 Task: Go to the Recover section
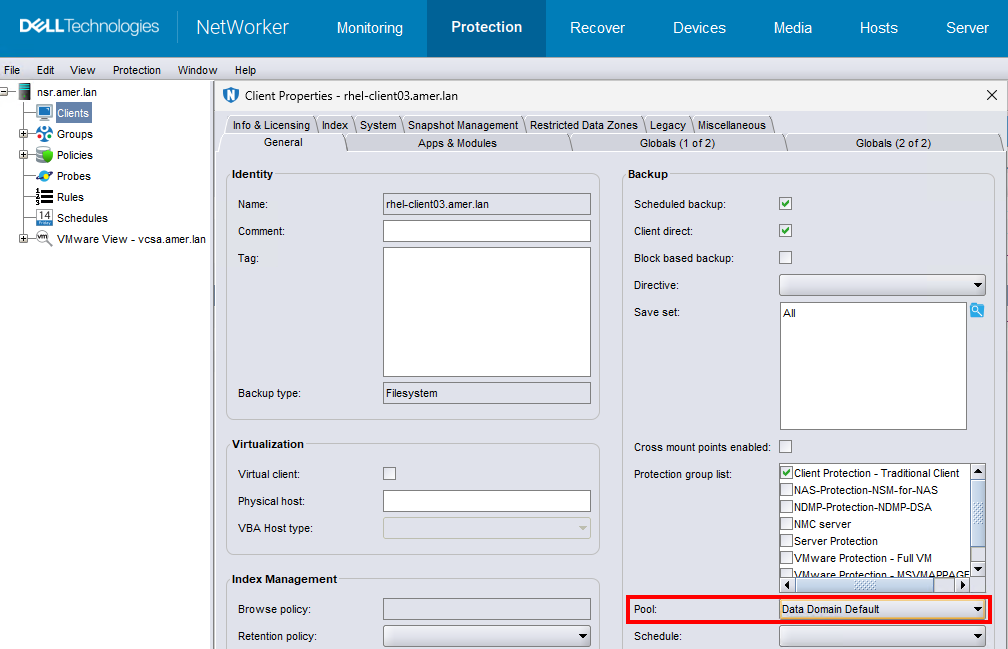pos(597,28)
